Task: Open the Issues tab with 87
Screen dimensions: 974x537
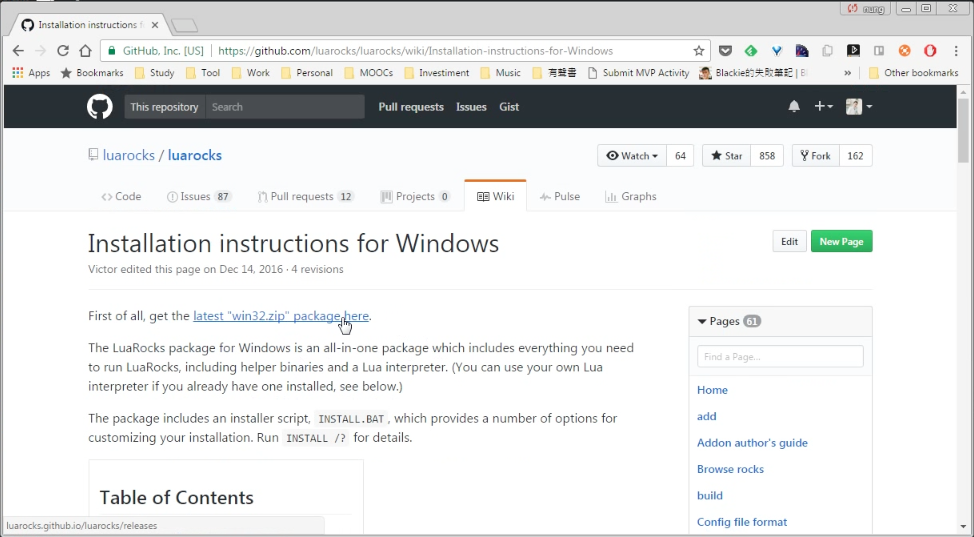Action: pyautogui.click(x=198, y=196)
